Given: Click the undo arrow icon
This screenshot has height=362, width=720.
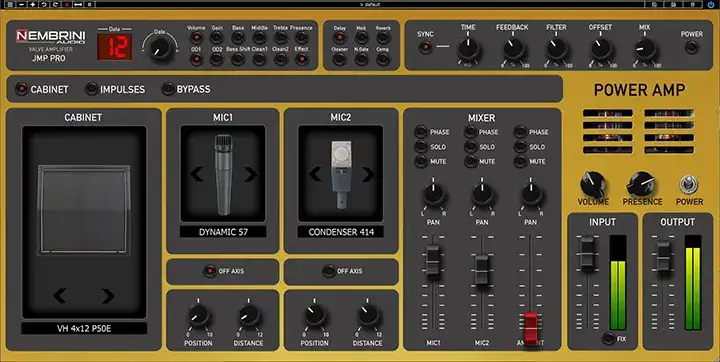Looking at the screenshot, I should coord(44,4).
